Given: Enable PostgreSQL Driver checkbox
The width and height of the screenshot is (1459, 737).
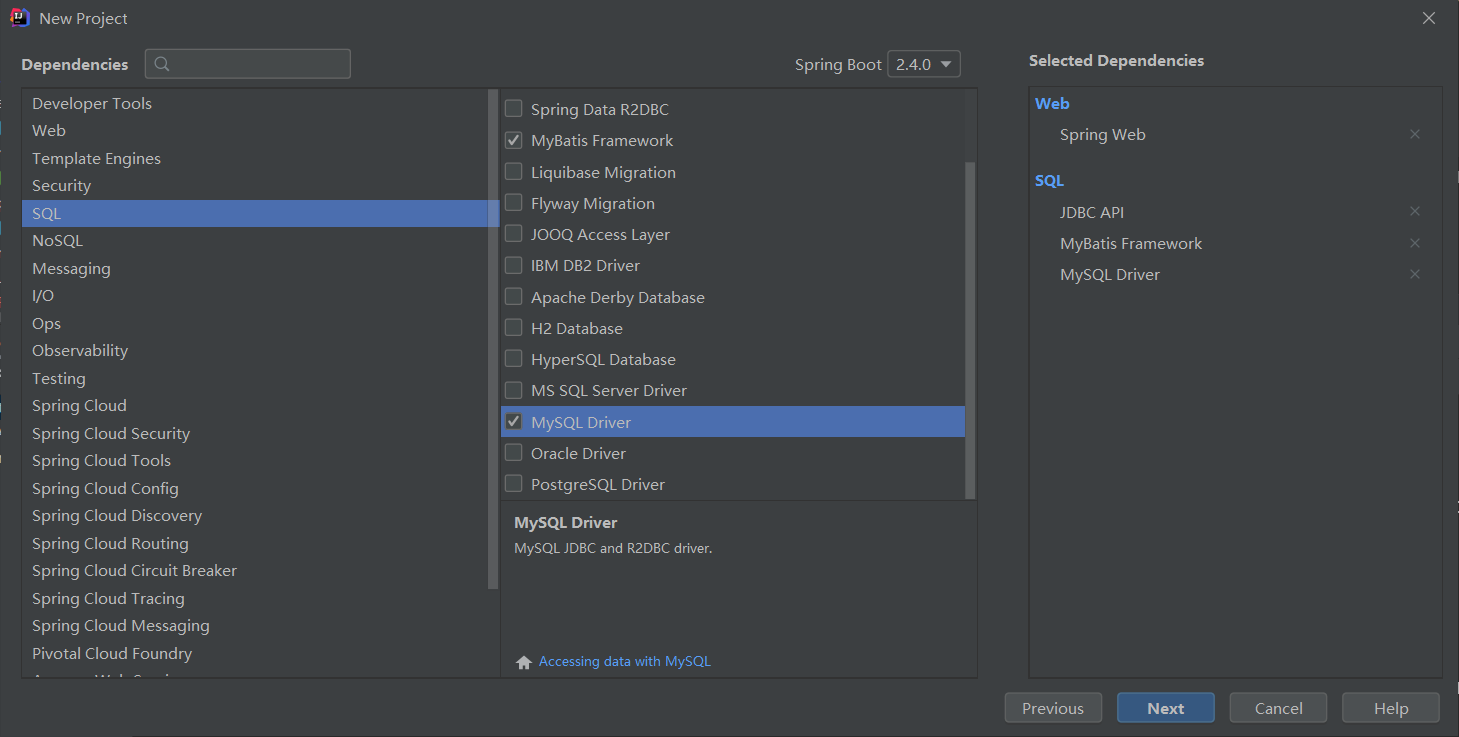Looking at the screenshot, I should point(513,484).
